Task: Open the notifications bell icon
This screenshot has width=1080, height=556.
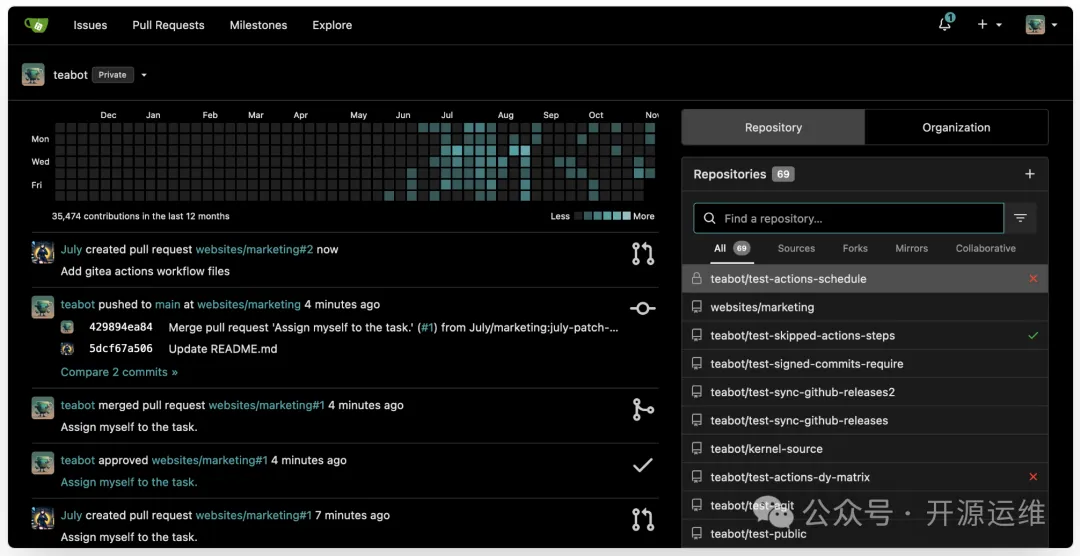Action: (x=945, y=25)
